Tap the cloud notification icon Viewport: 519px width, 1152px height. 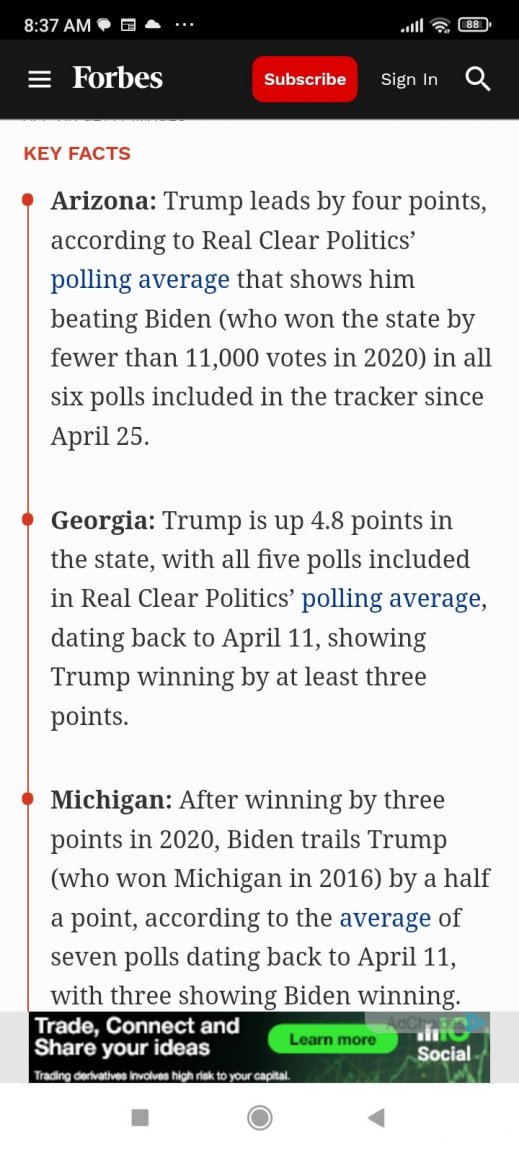(x=152, y=25)
